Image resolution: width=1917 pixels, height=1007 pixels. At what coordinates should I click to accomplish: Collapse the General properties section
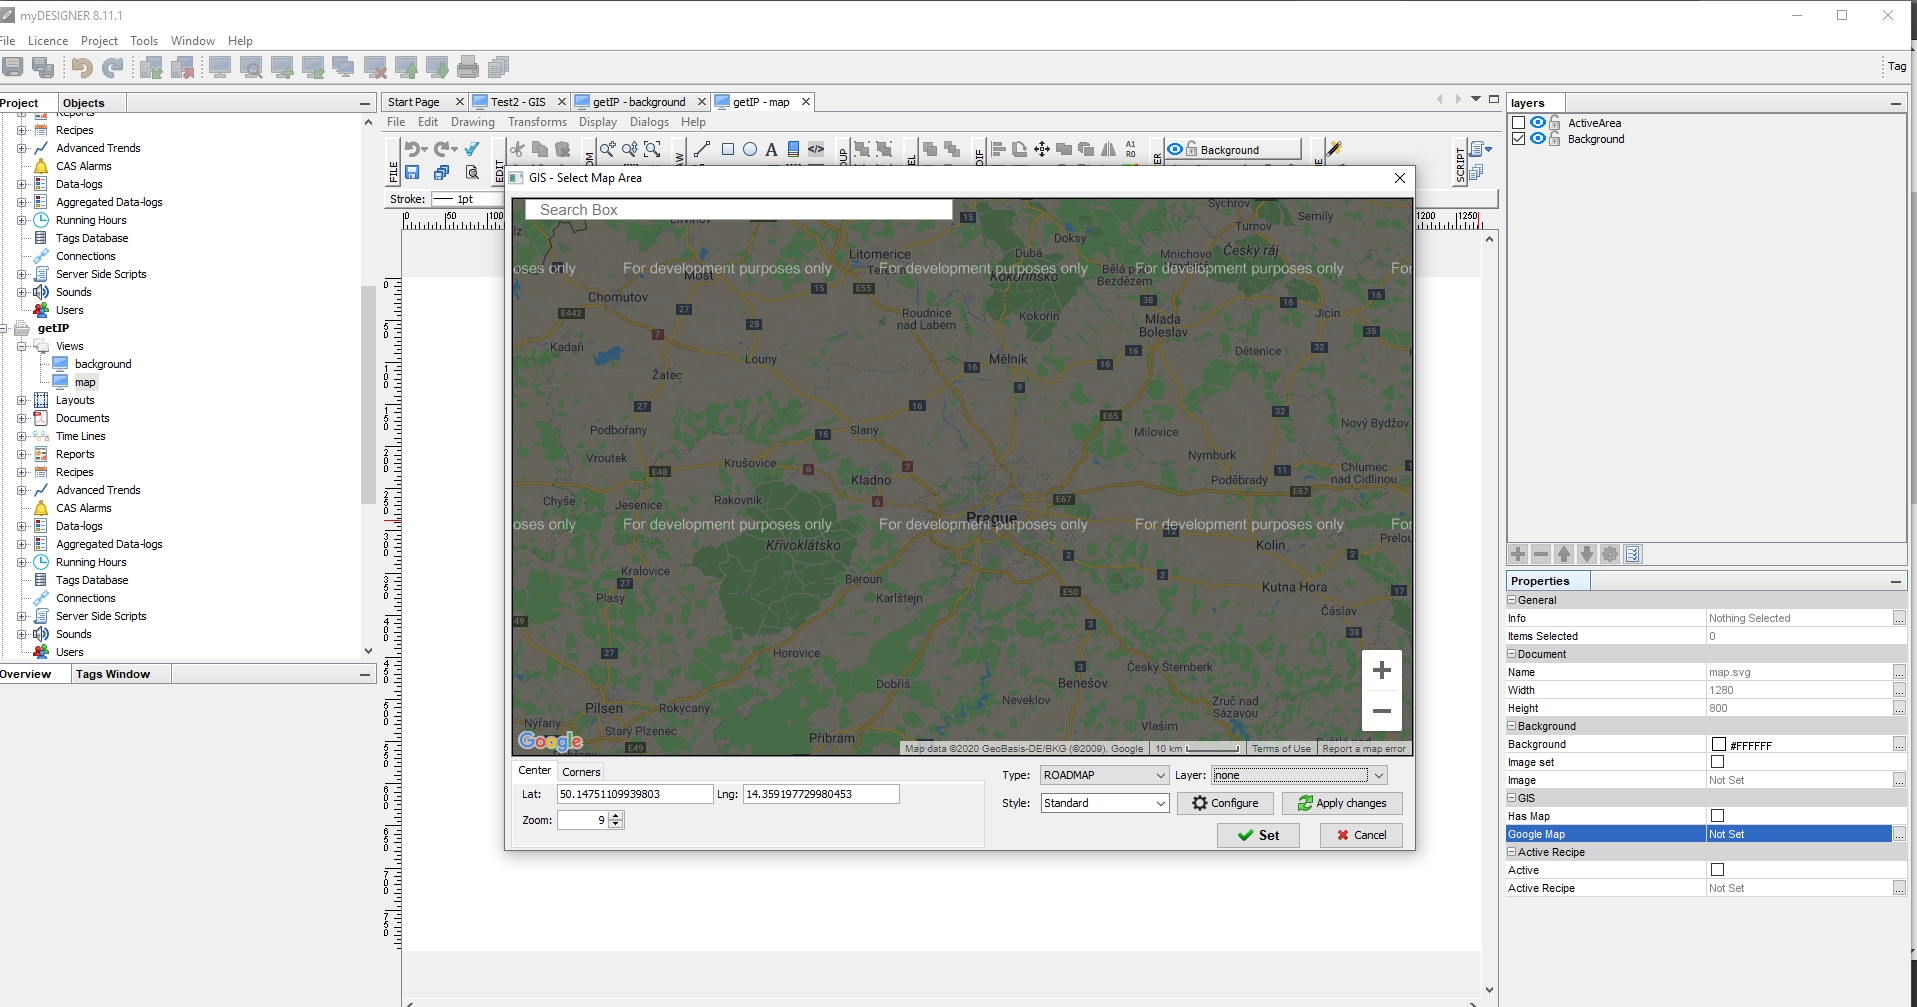coord(1512,600)
